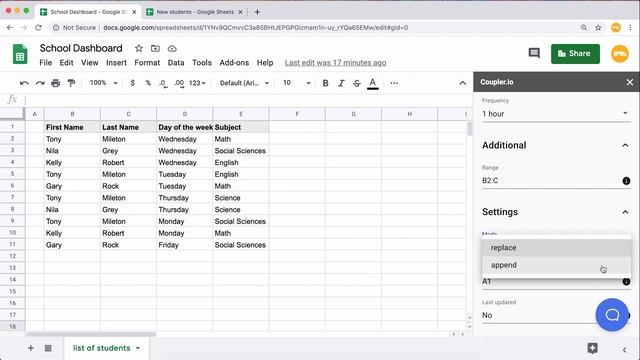Select column D header

point(184,114)
